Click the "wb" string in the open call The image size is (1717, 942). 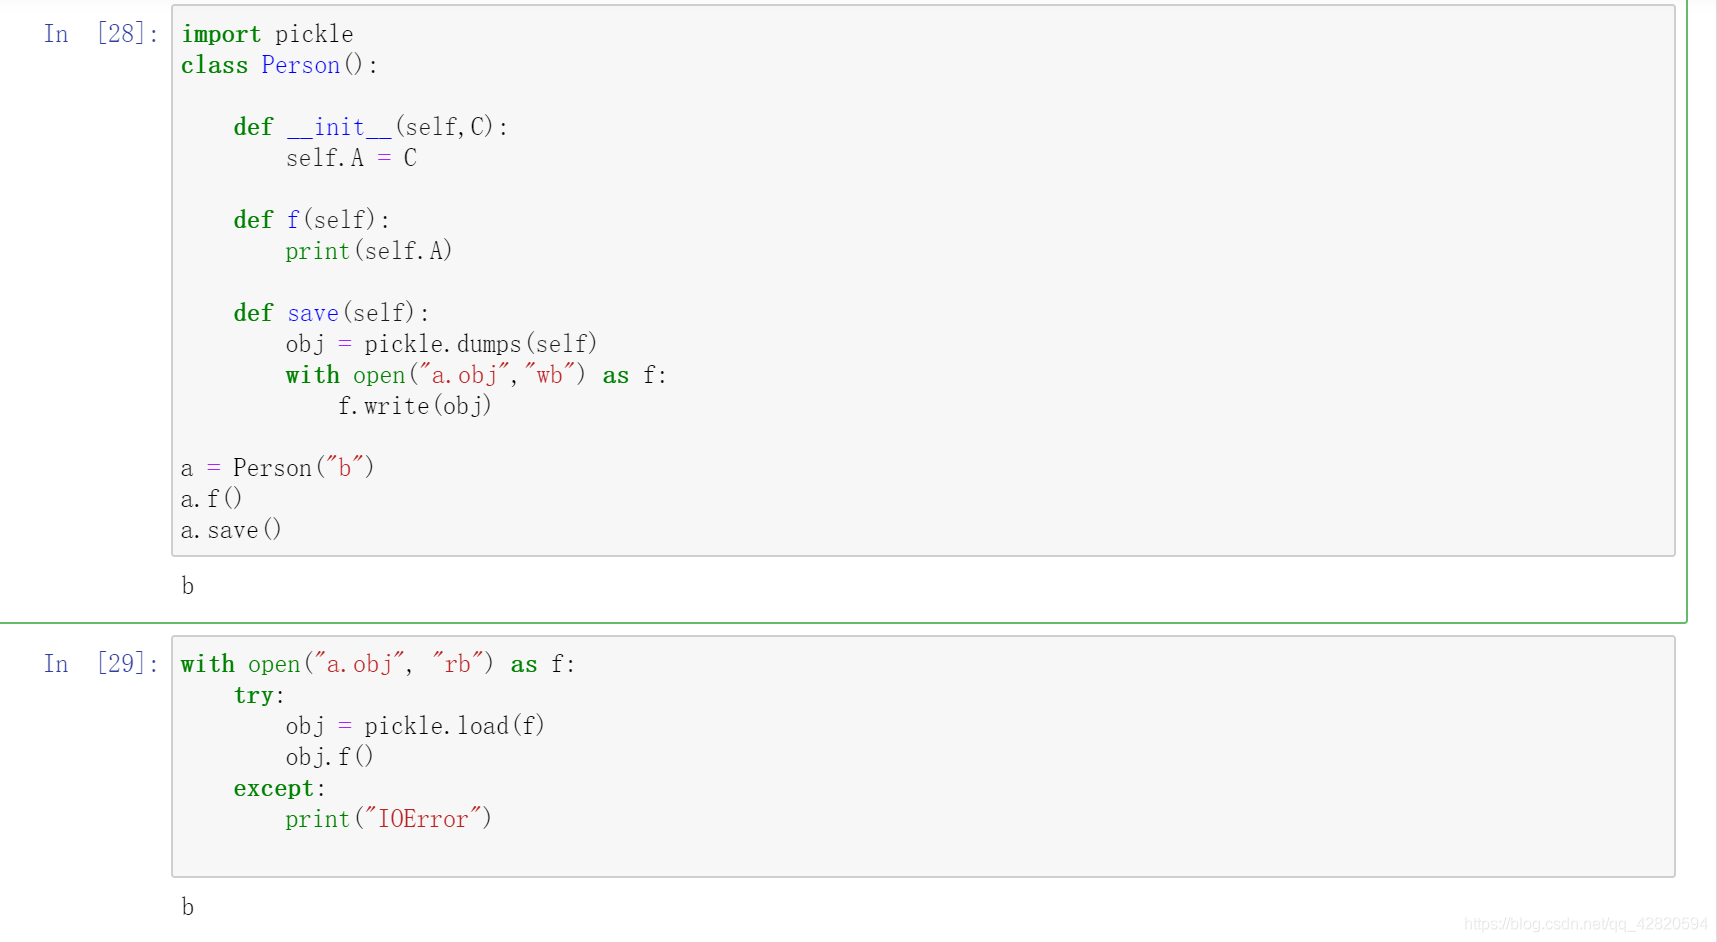(x=549, y=375)
